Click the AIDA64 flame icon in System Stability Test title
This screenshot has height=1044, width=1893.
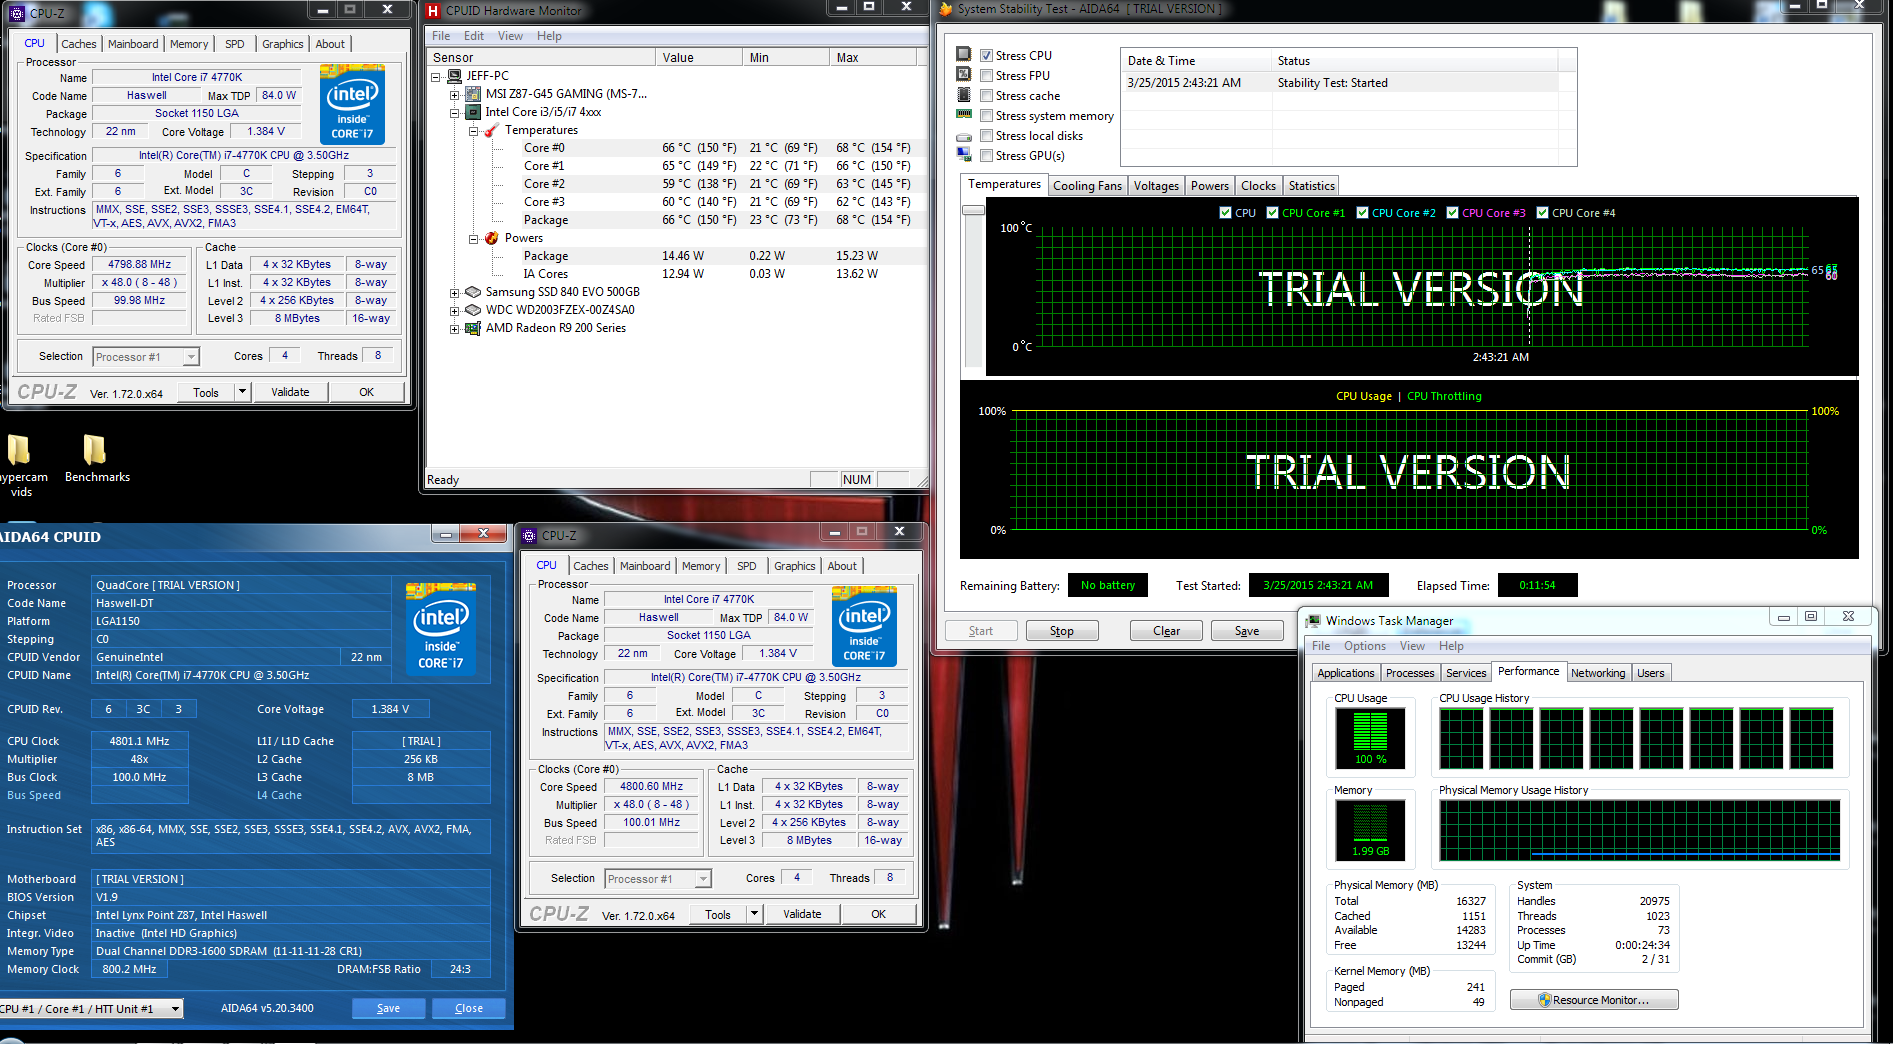[x=946, y=9]
